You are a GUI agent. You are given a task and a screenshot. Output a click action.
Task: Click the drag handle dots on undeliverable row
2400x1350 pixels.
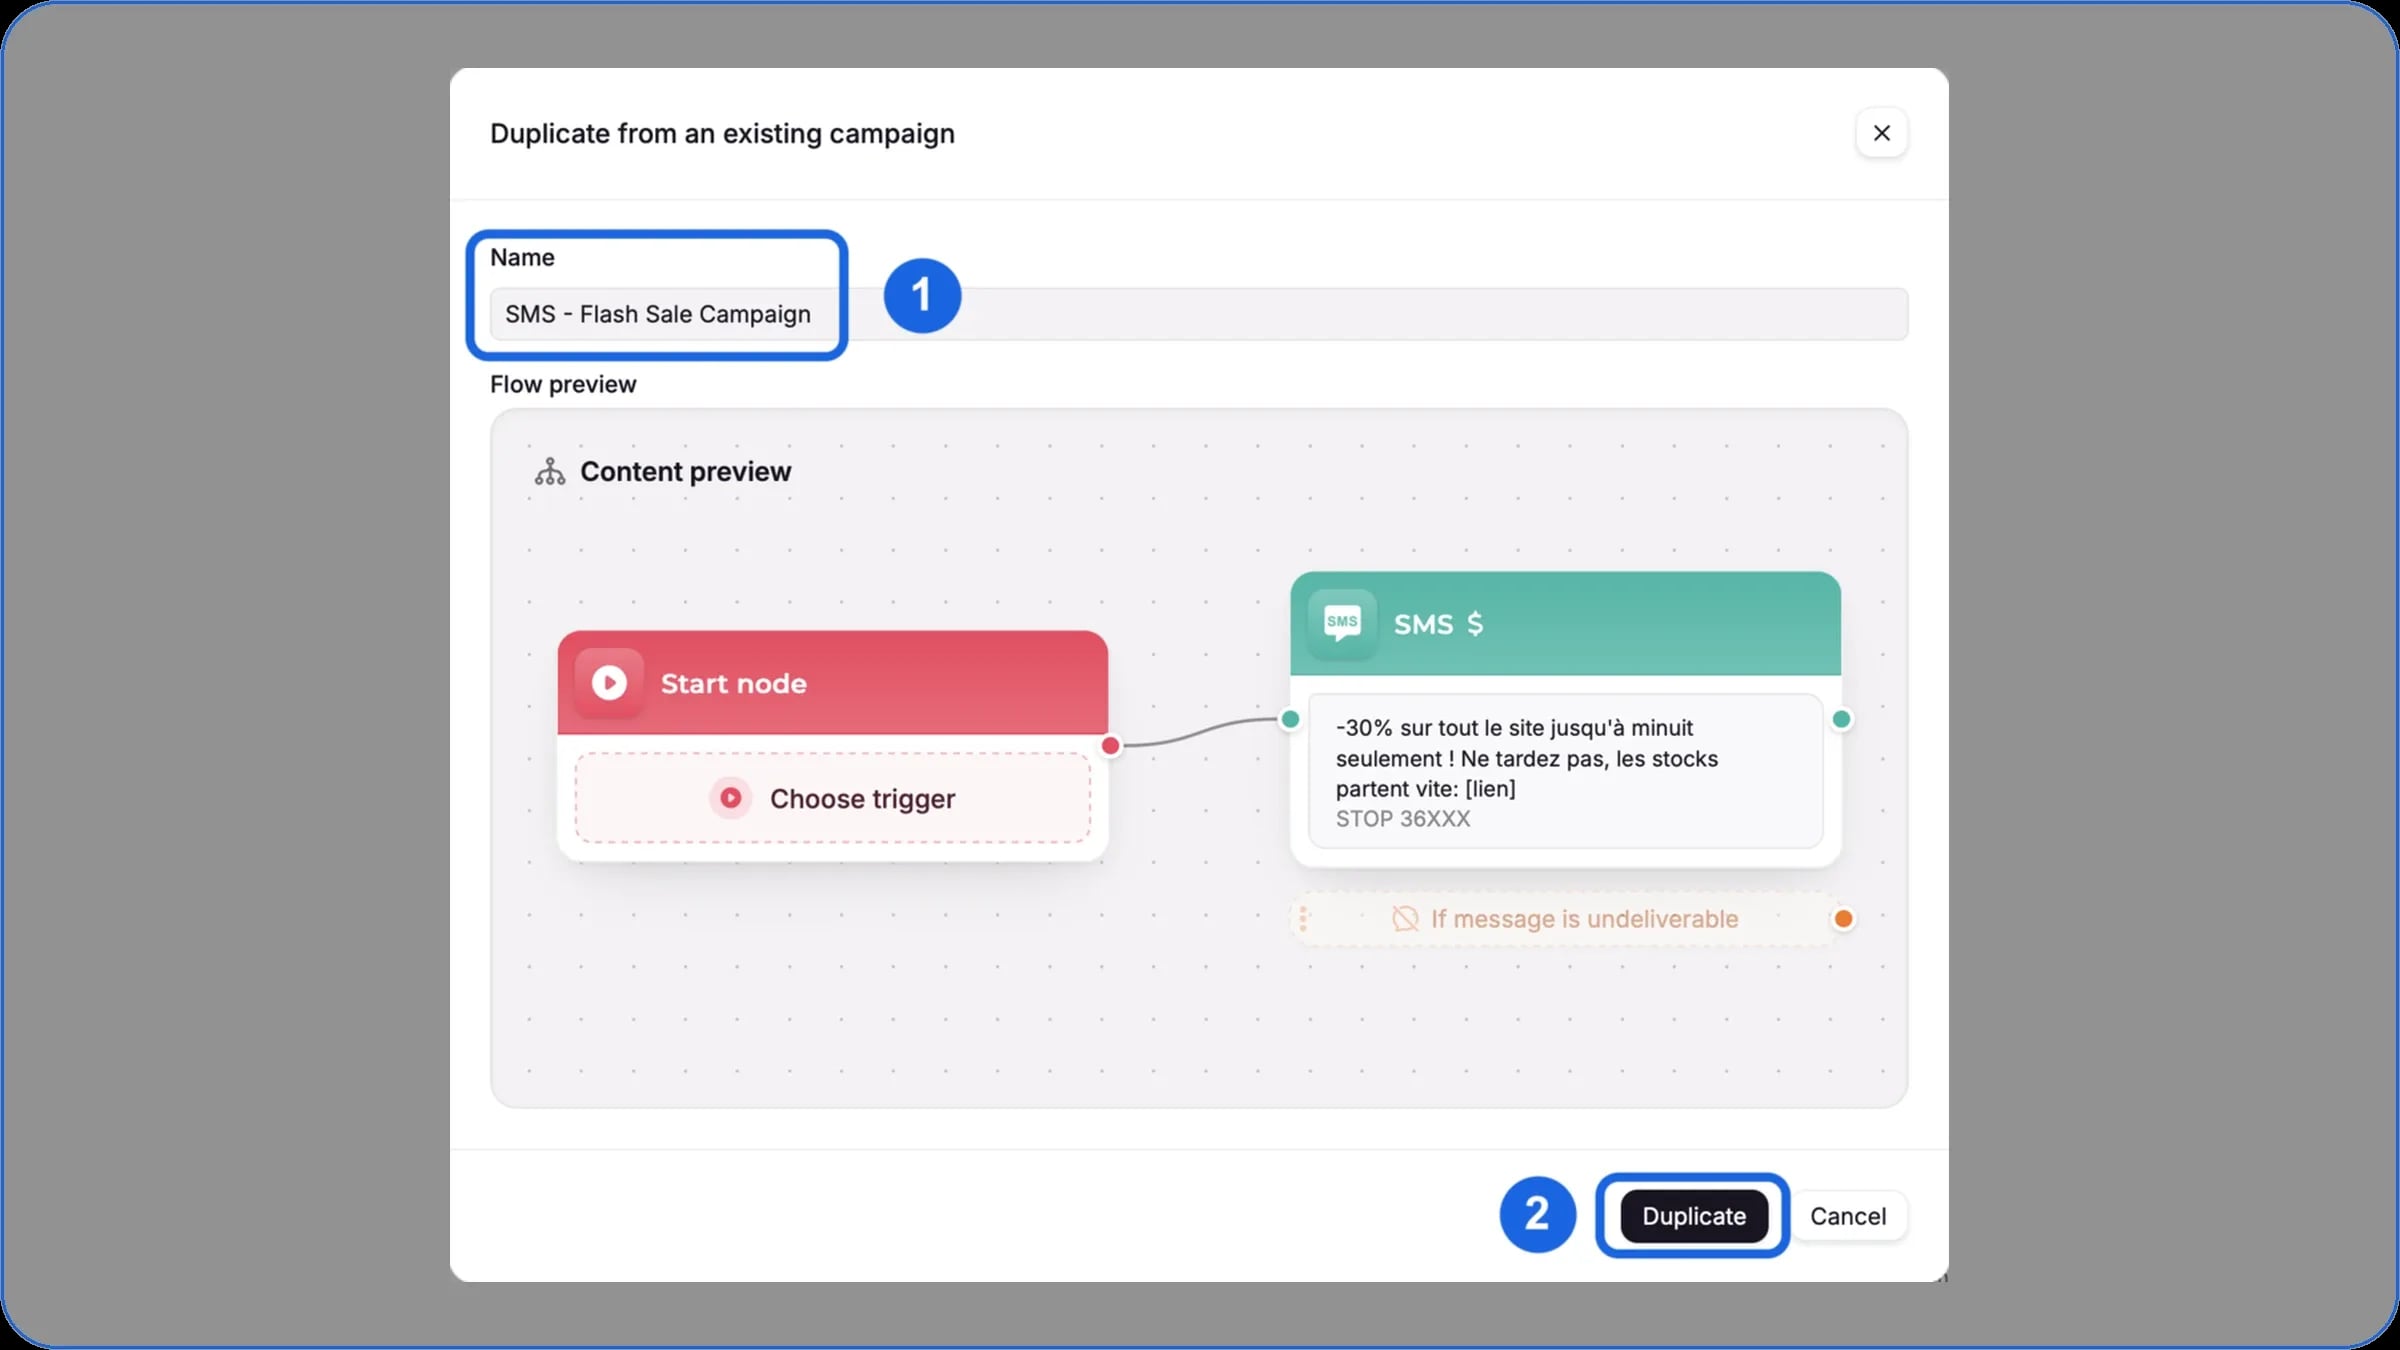point(1303,919)
